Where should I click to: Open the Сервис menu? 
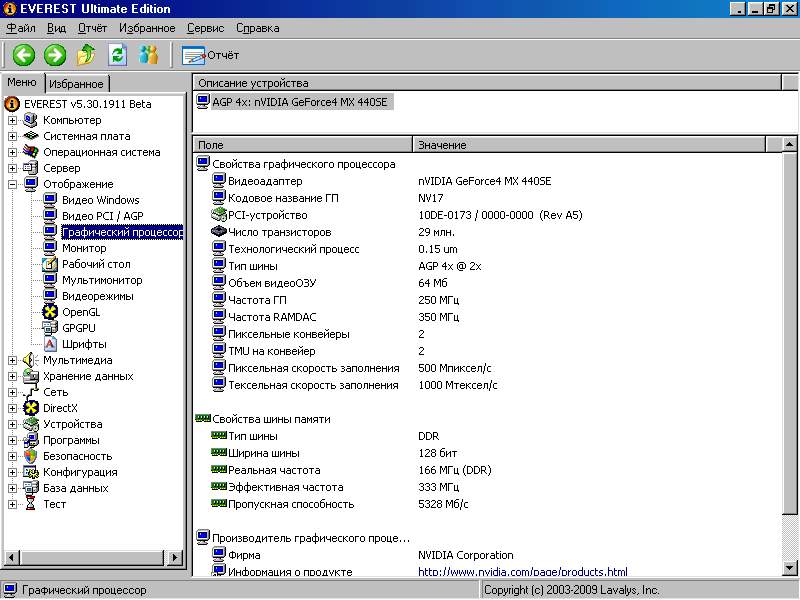[x=205, y=28]
